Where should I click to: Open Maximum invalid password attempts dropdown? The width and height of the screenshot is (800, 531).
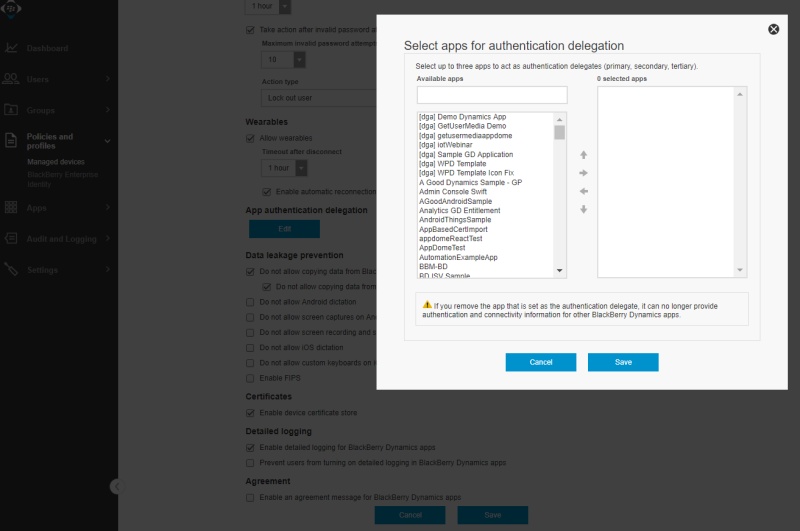click(283, 60)
